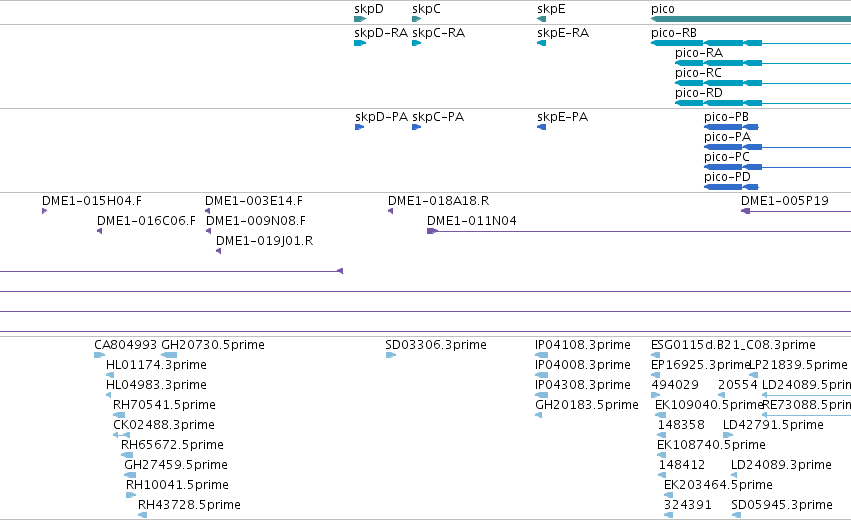The width and height of the screenshot is (851, 520).
Task: Click EST LP21839.5prime
Action: pyautogui.click(x=798, y=365)
